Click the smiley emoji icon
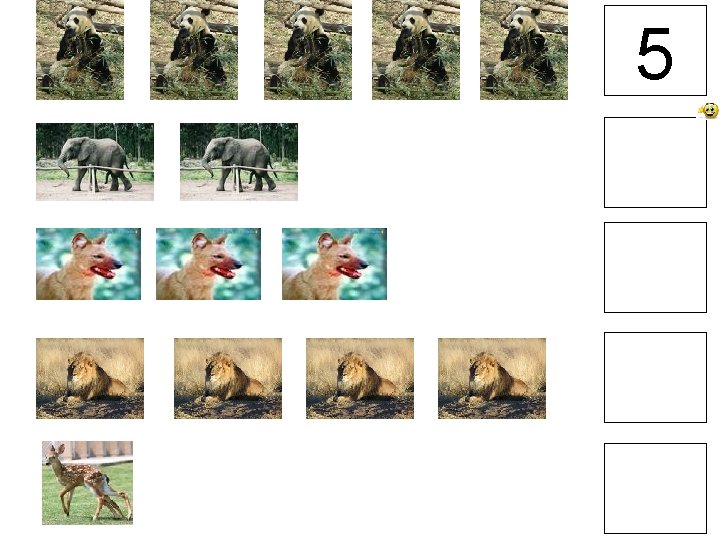This screenshot has width=720, height=540. pos(709,110)
